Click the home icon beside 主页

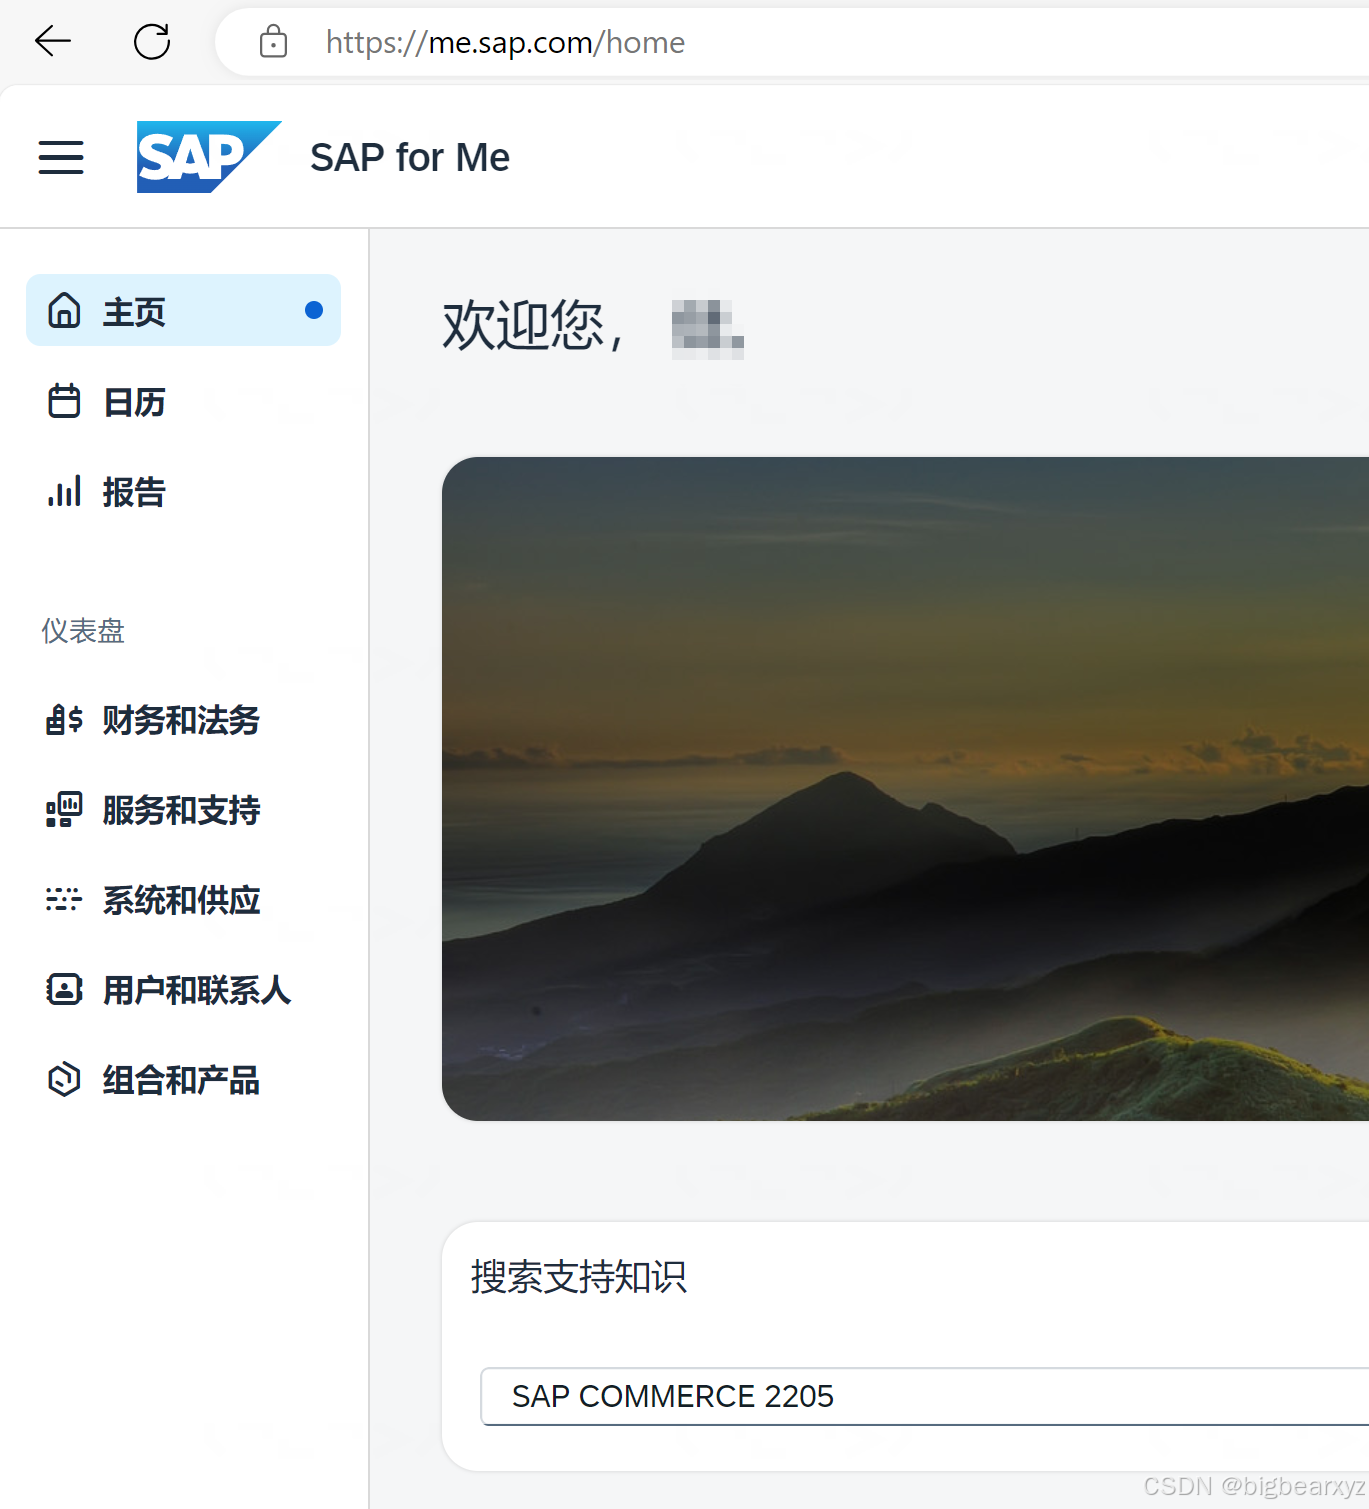64,311
